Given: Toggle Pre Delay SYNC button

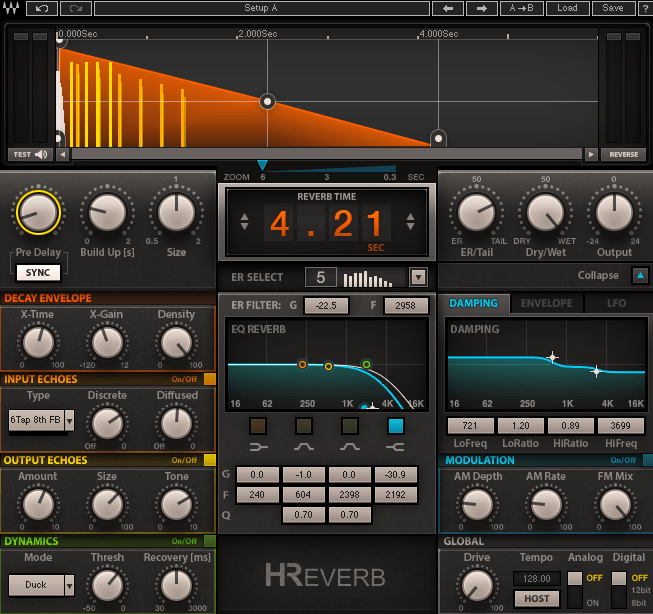Looking at the screenshot, I should click(x=38, y=273).
